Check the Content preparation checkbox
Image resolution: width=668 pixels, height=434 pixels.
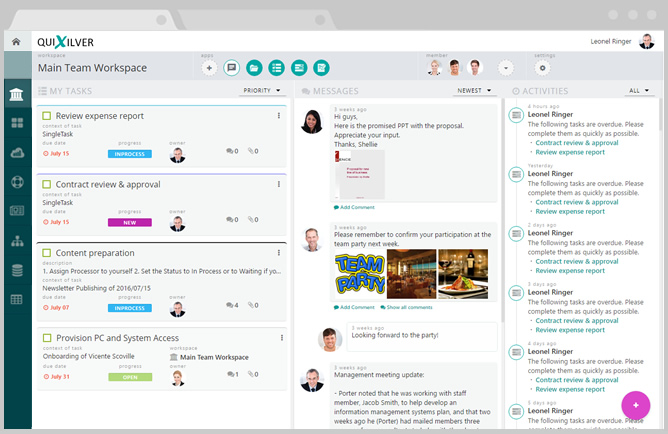tap(47, 253)
